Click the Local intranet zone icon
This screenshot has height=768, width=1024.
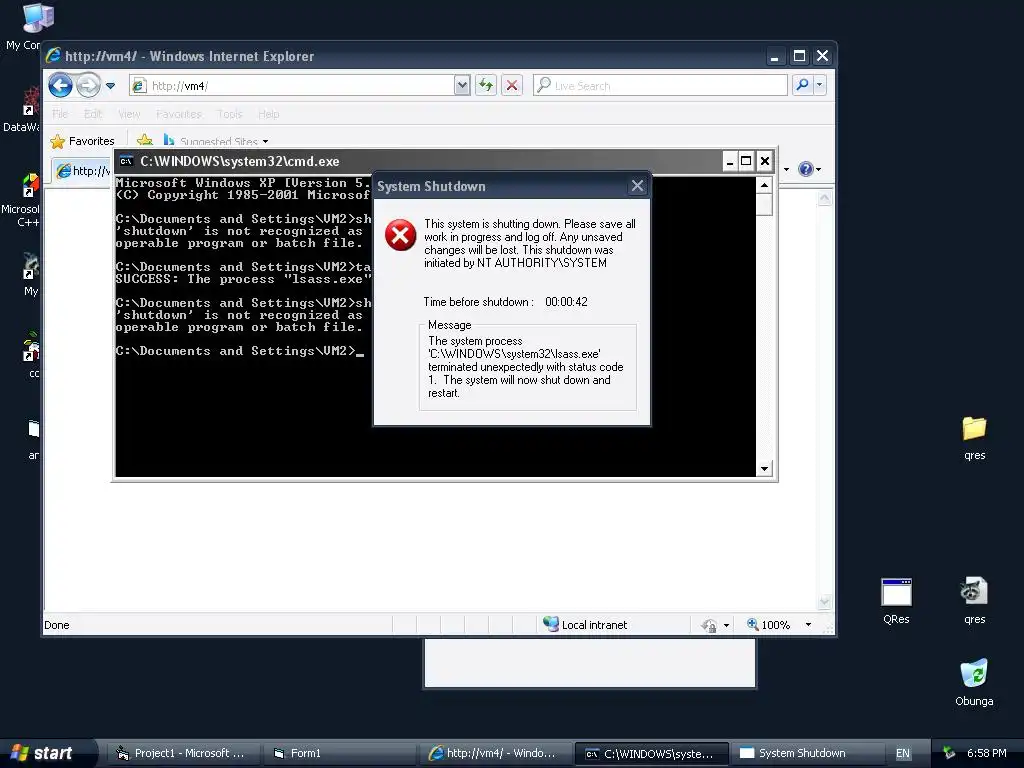tap(551, 624)
